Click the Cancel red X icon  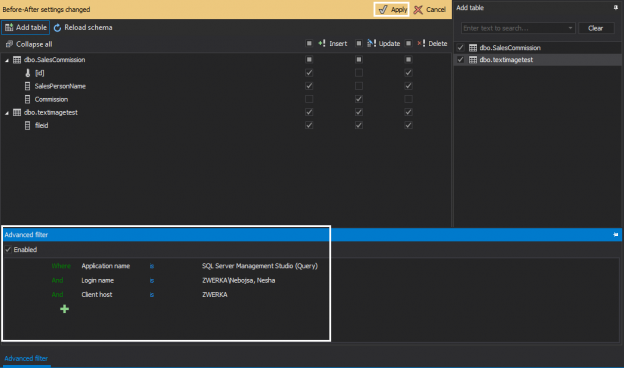(418, 10)
